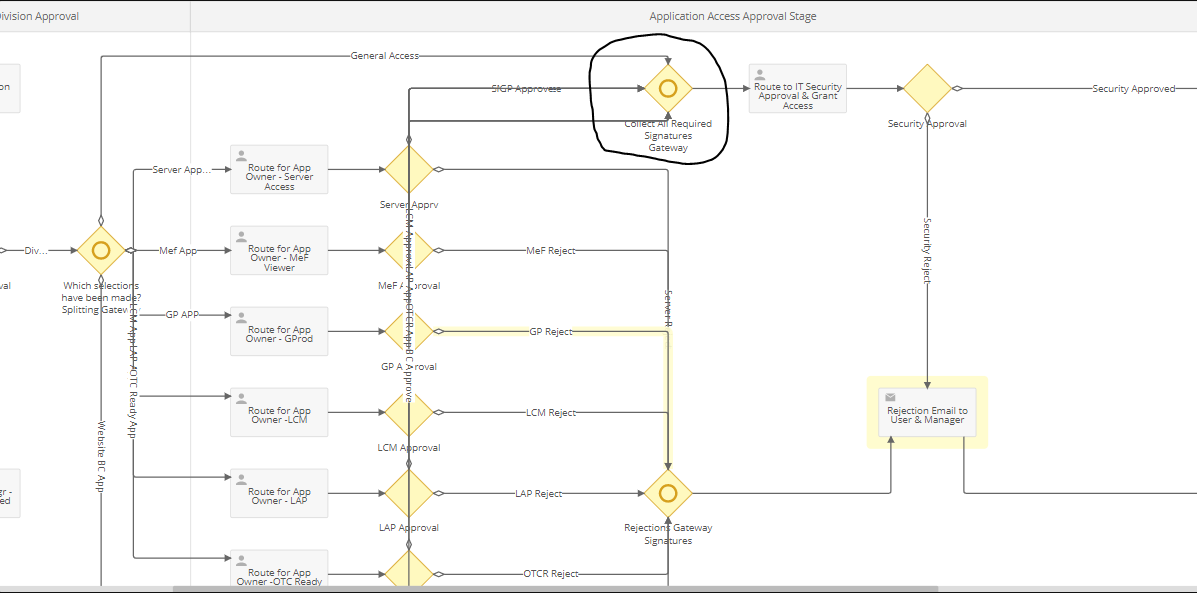Select the Server Apprv gateway diamond

pyautogui.click(x=408, y=169)
